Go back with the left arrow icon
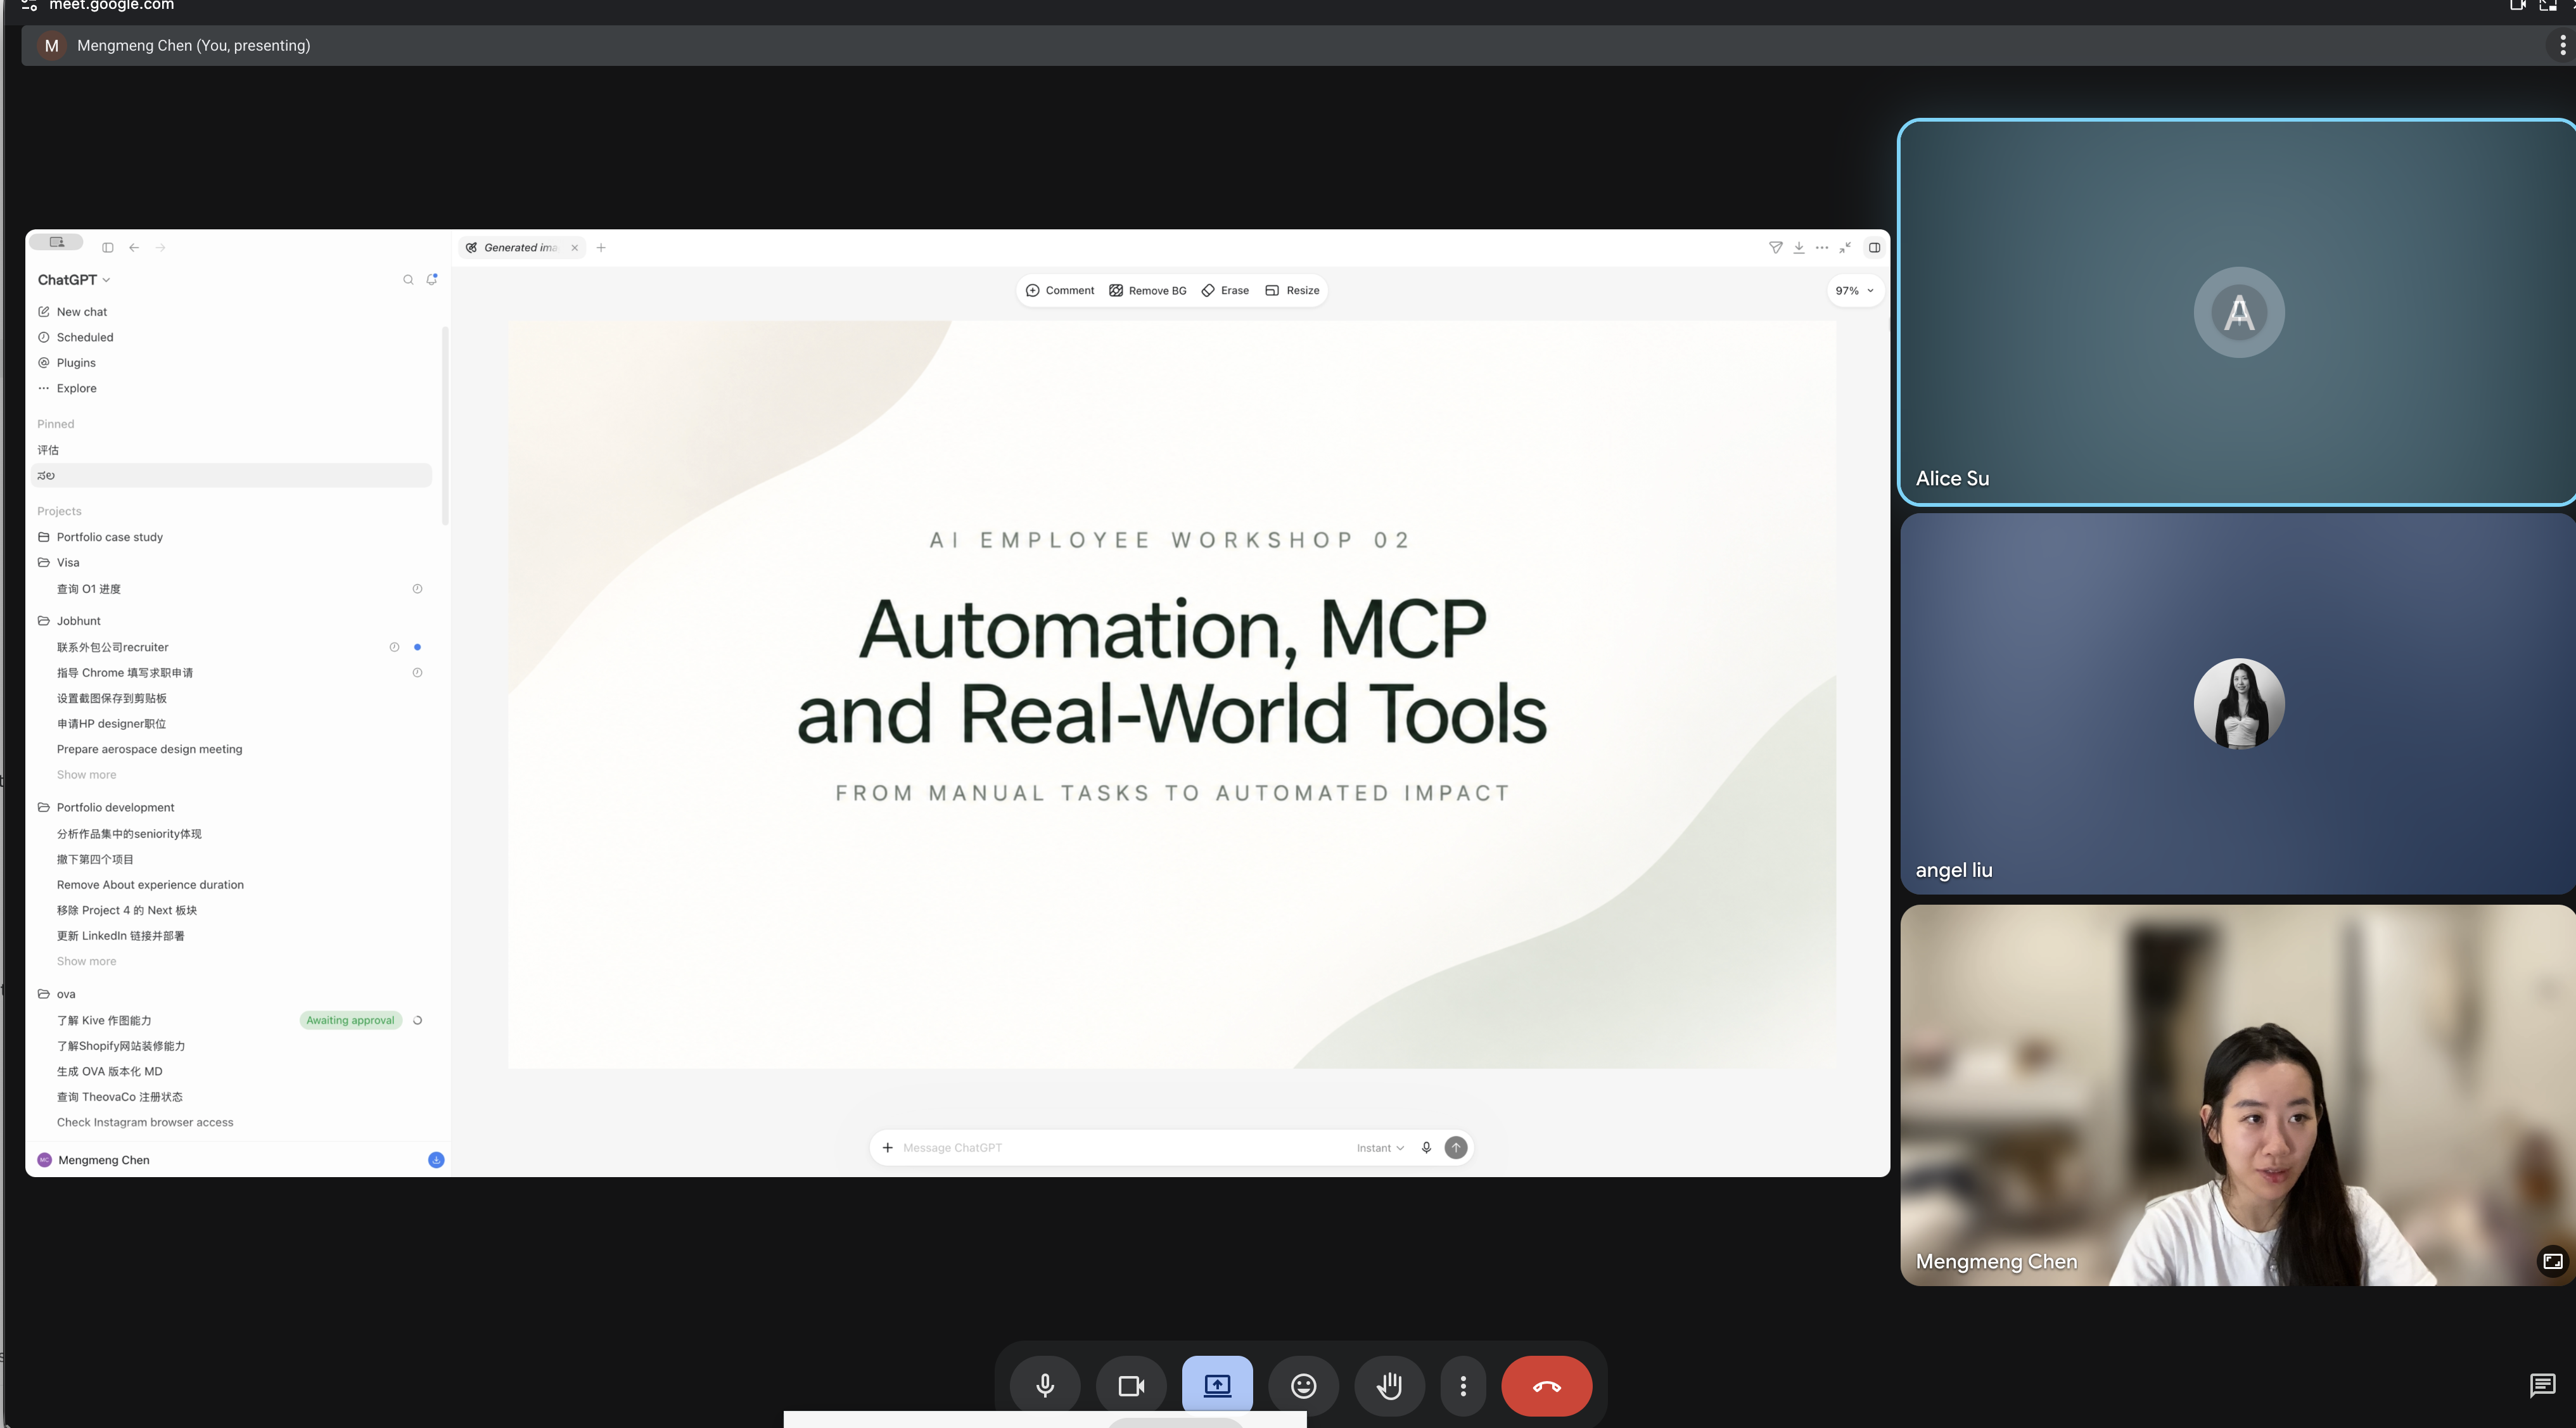The height and width of the screenshot is (1428, 2576). (x=134, y=248)
